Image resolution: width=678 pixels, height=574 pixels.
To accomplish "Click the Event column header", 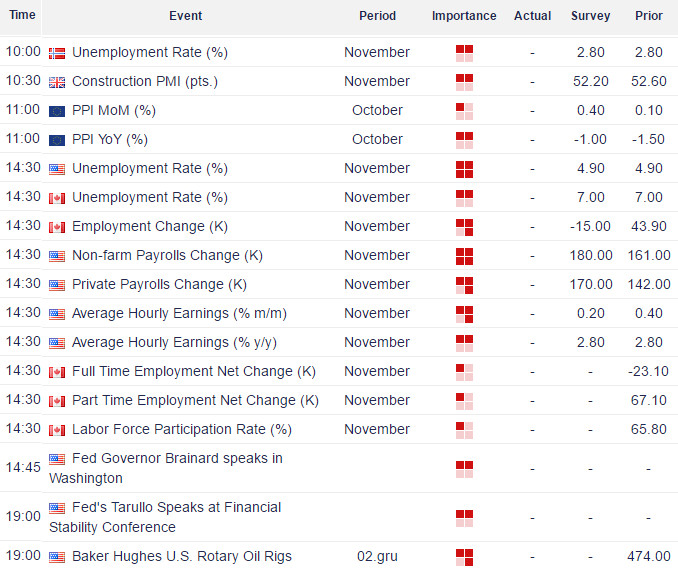I will pyautogui.click(x=185, y=16).
